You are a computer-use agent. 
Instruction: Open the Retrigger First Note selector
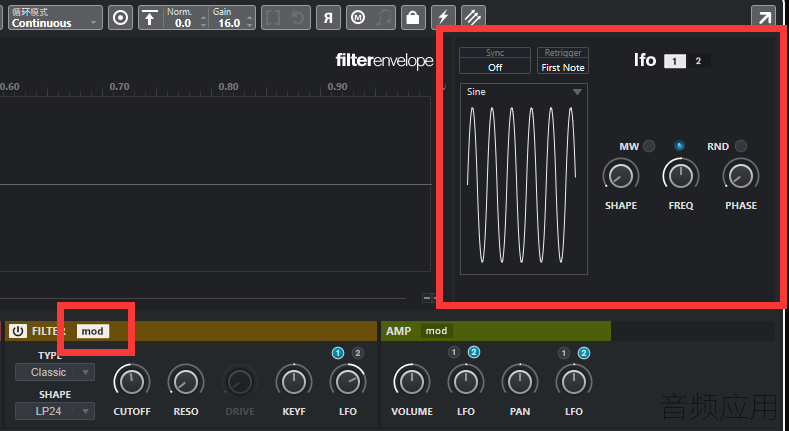(x=563, y=60)
